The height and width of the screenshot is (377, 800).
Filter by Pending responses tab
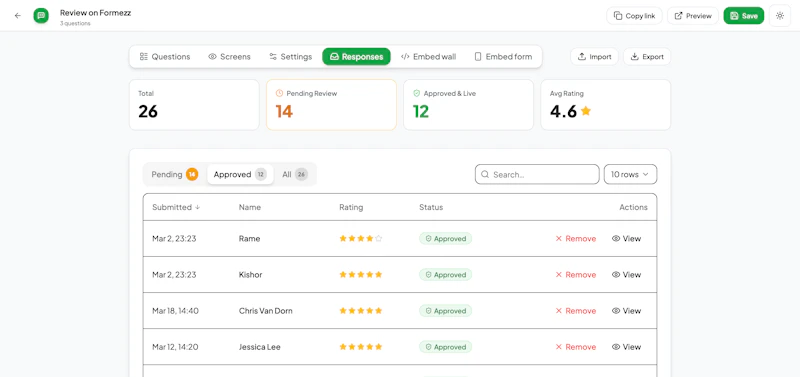coord(174,174)
